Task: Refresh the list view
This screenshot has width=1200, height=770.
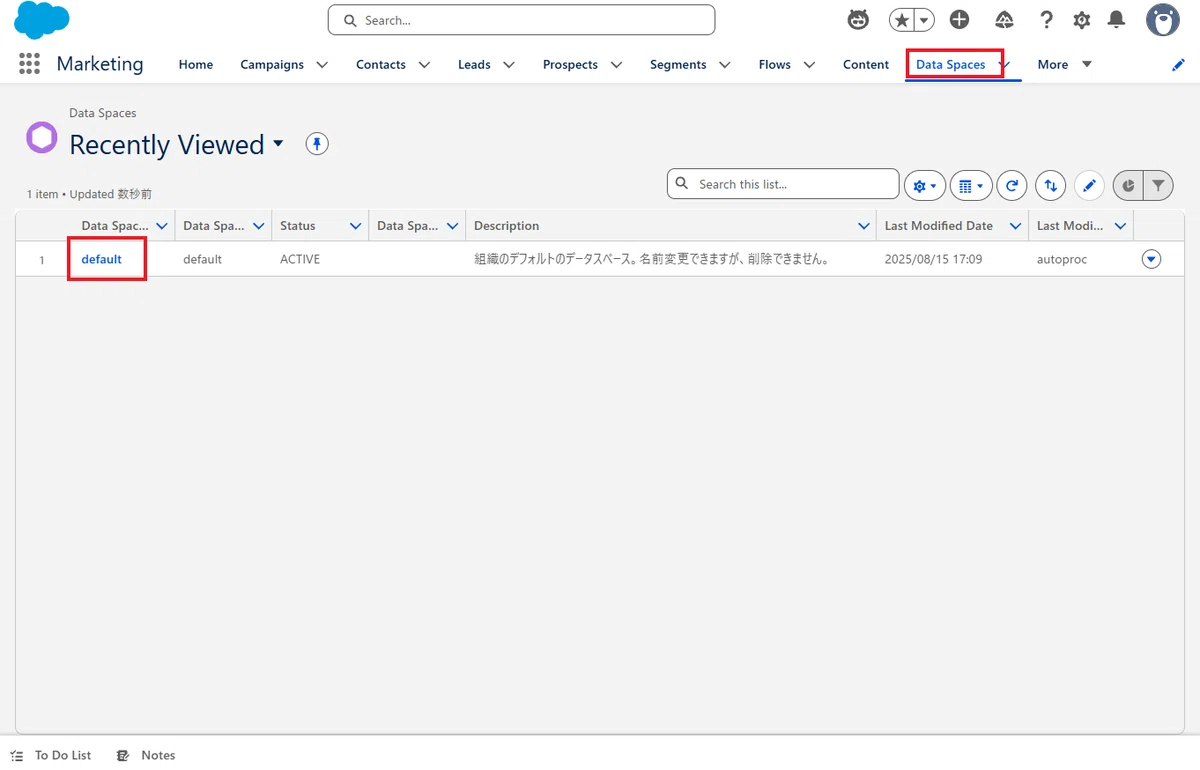Action: [1012, 185]
